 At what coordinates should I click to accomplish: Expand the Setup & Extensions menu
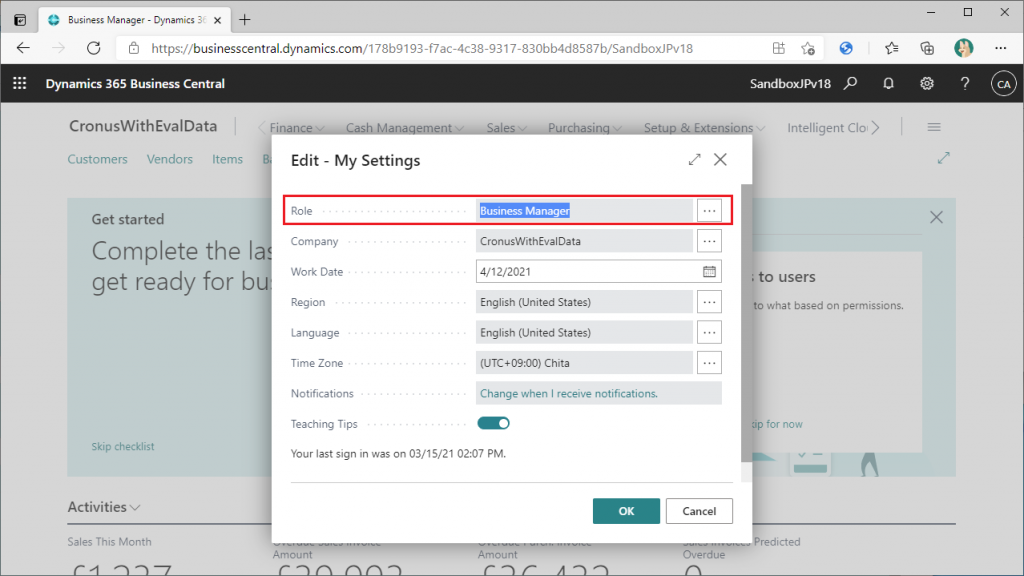[705, 128]
